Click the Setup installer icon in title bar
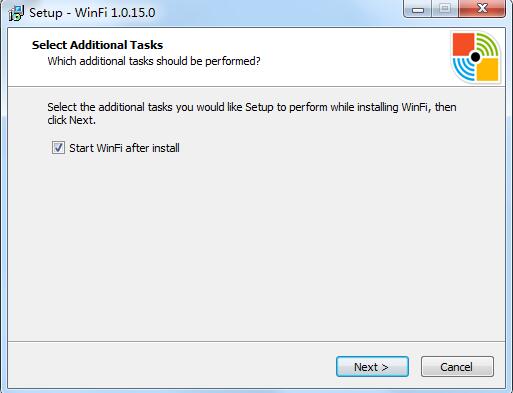 tap(16, 13)
